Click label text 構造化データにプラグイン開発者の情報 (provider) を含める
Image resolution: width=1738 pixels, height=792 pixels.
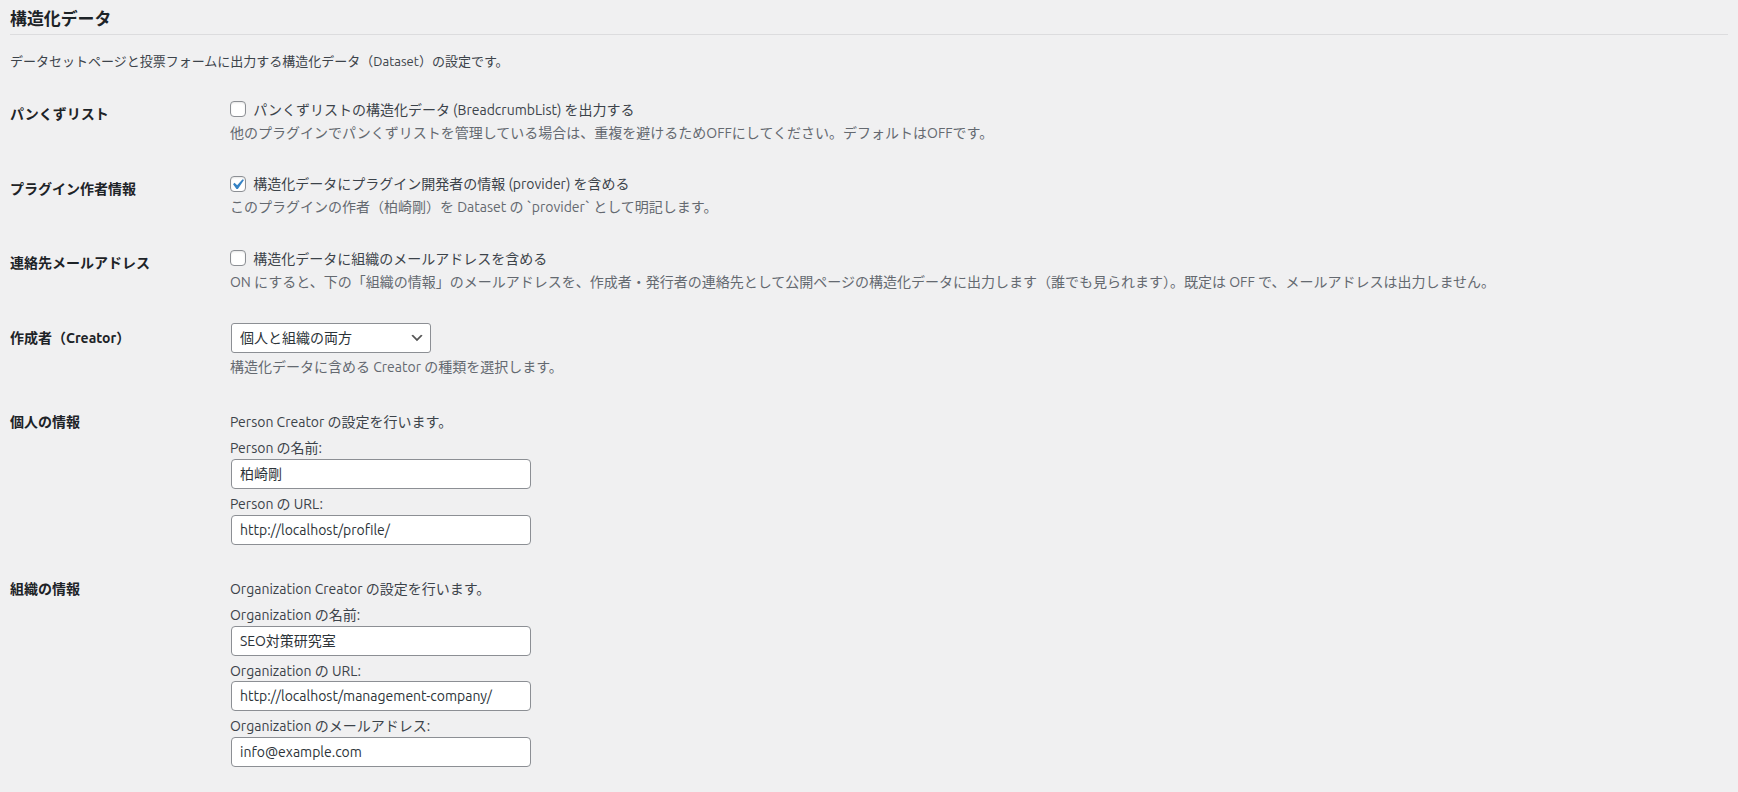tap(441, 184)
